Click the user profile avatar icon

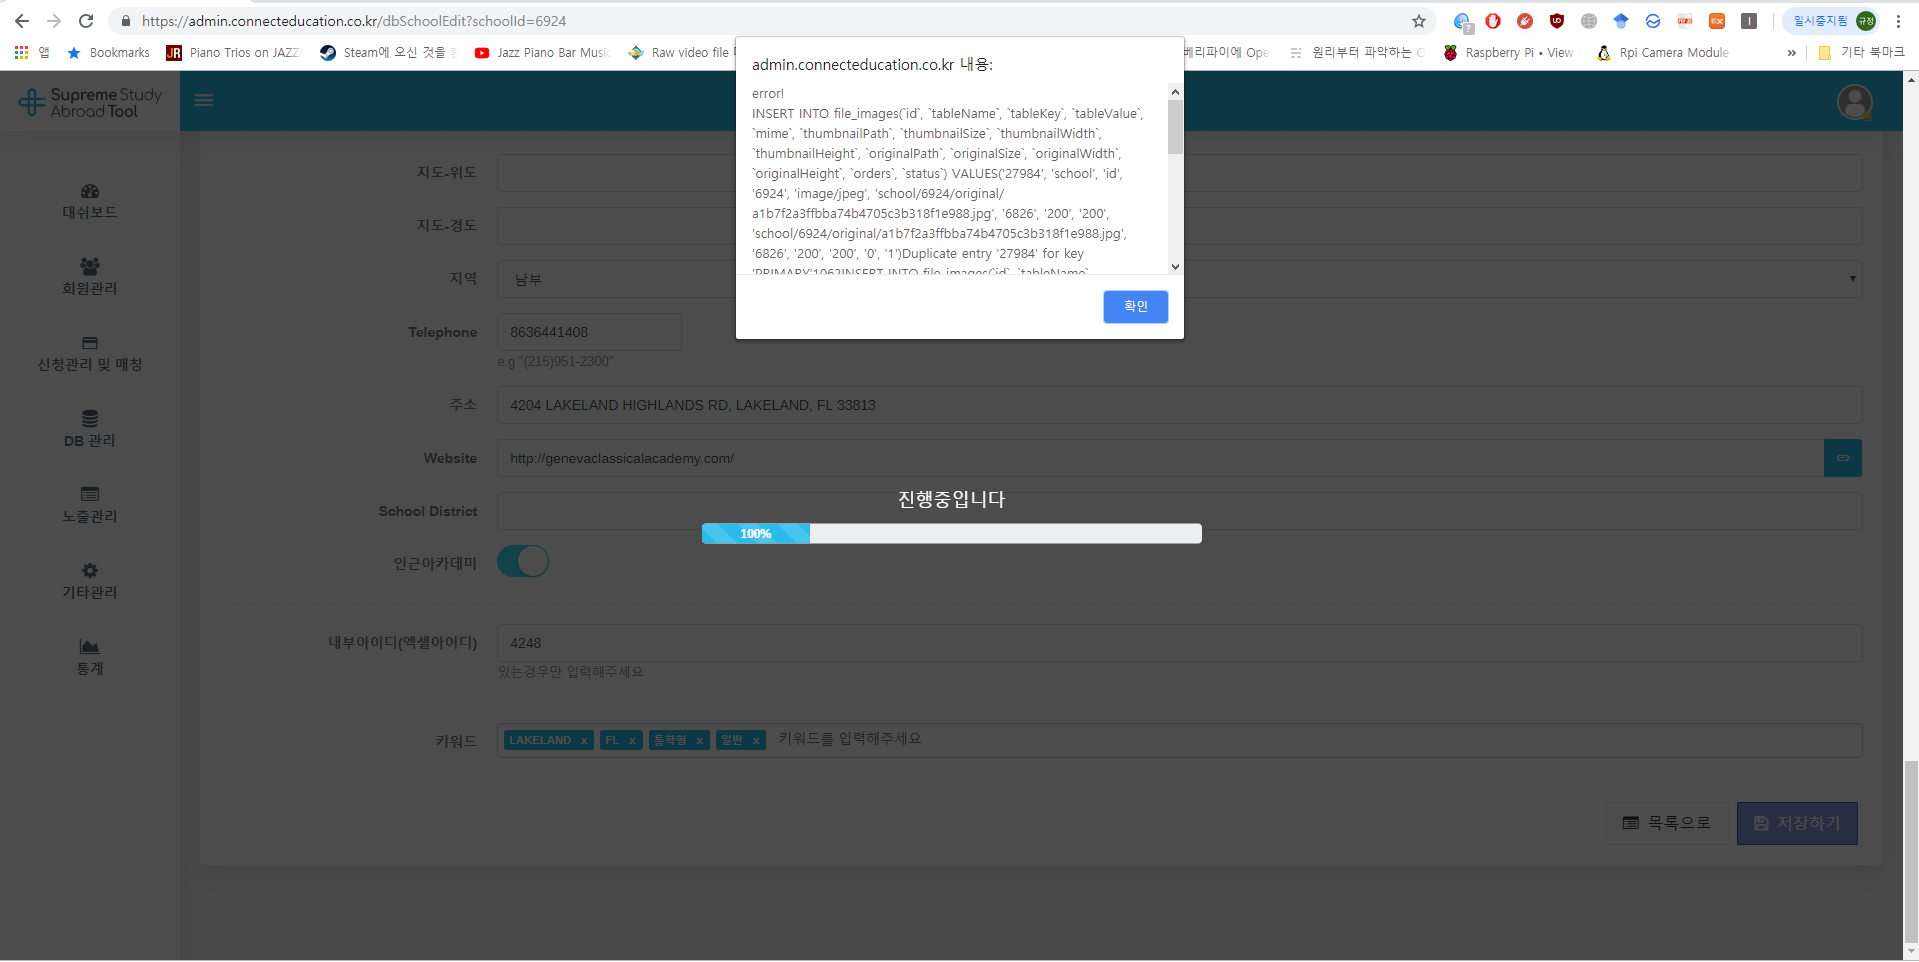point(1854,102)
